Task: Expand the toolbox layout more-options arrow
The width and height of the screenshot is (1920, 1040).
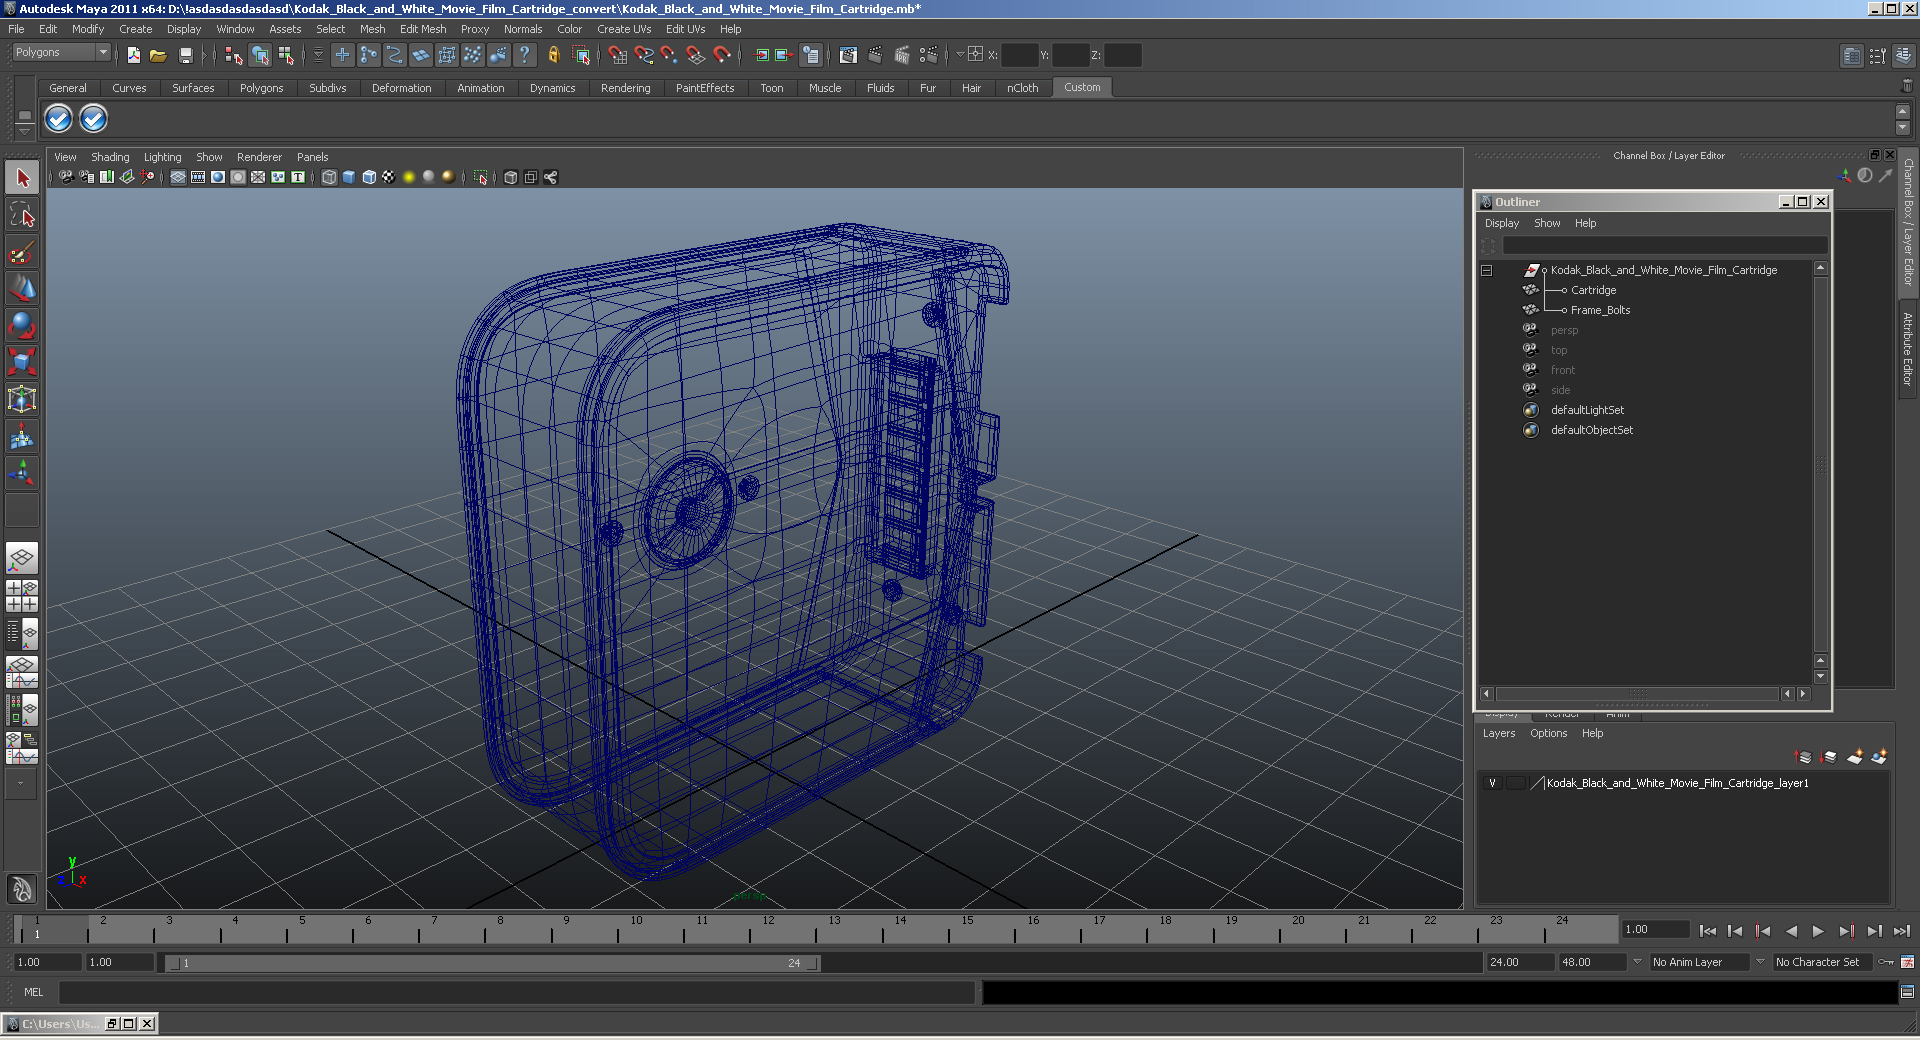Action: (21, 783)
